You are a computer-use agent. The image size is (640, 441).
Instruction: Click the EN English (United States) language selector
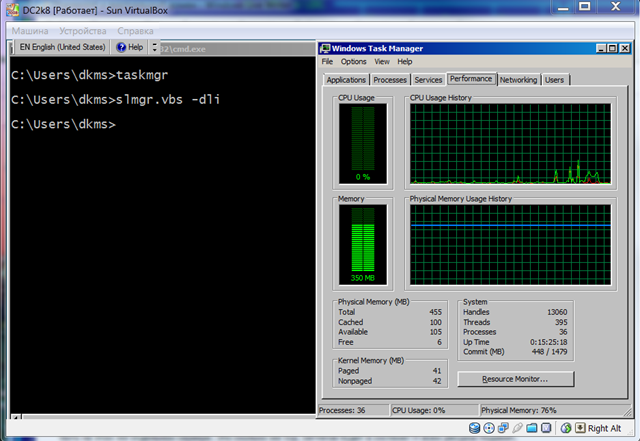tap(62, 47)
